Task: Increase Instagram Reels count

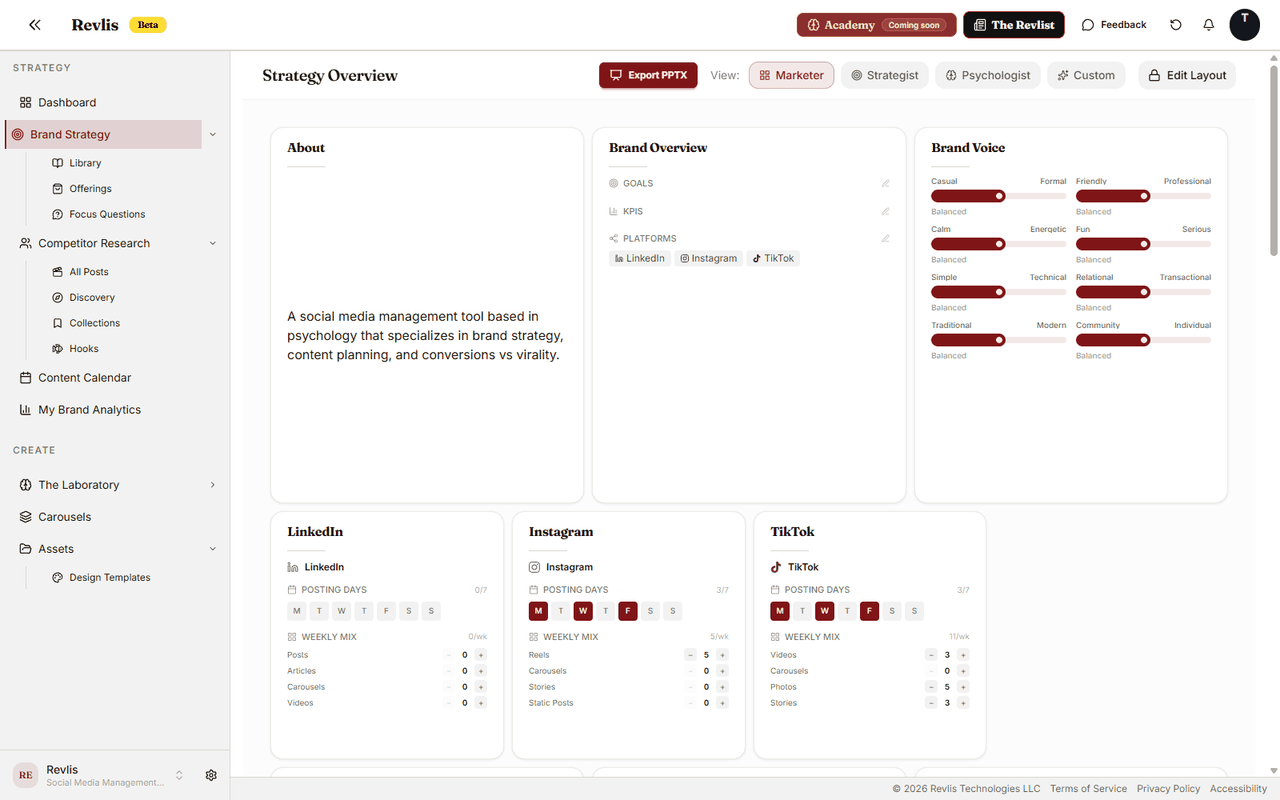Action: (x=722, y=655)
